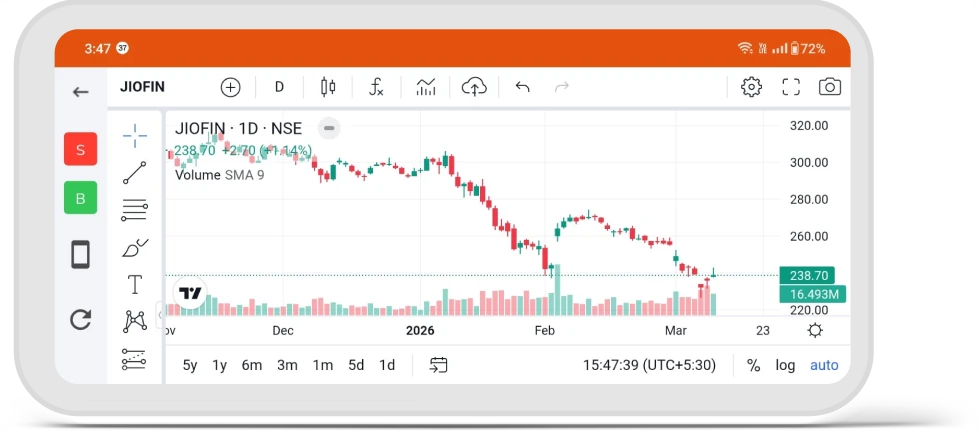
Task: Switch to the 5y time range
Action: 190,365
